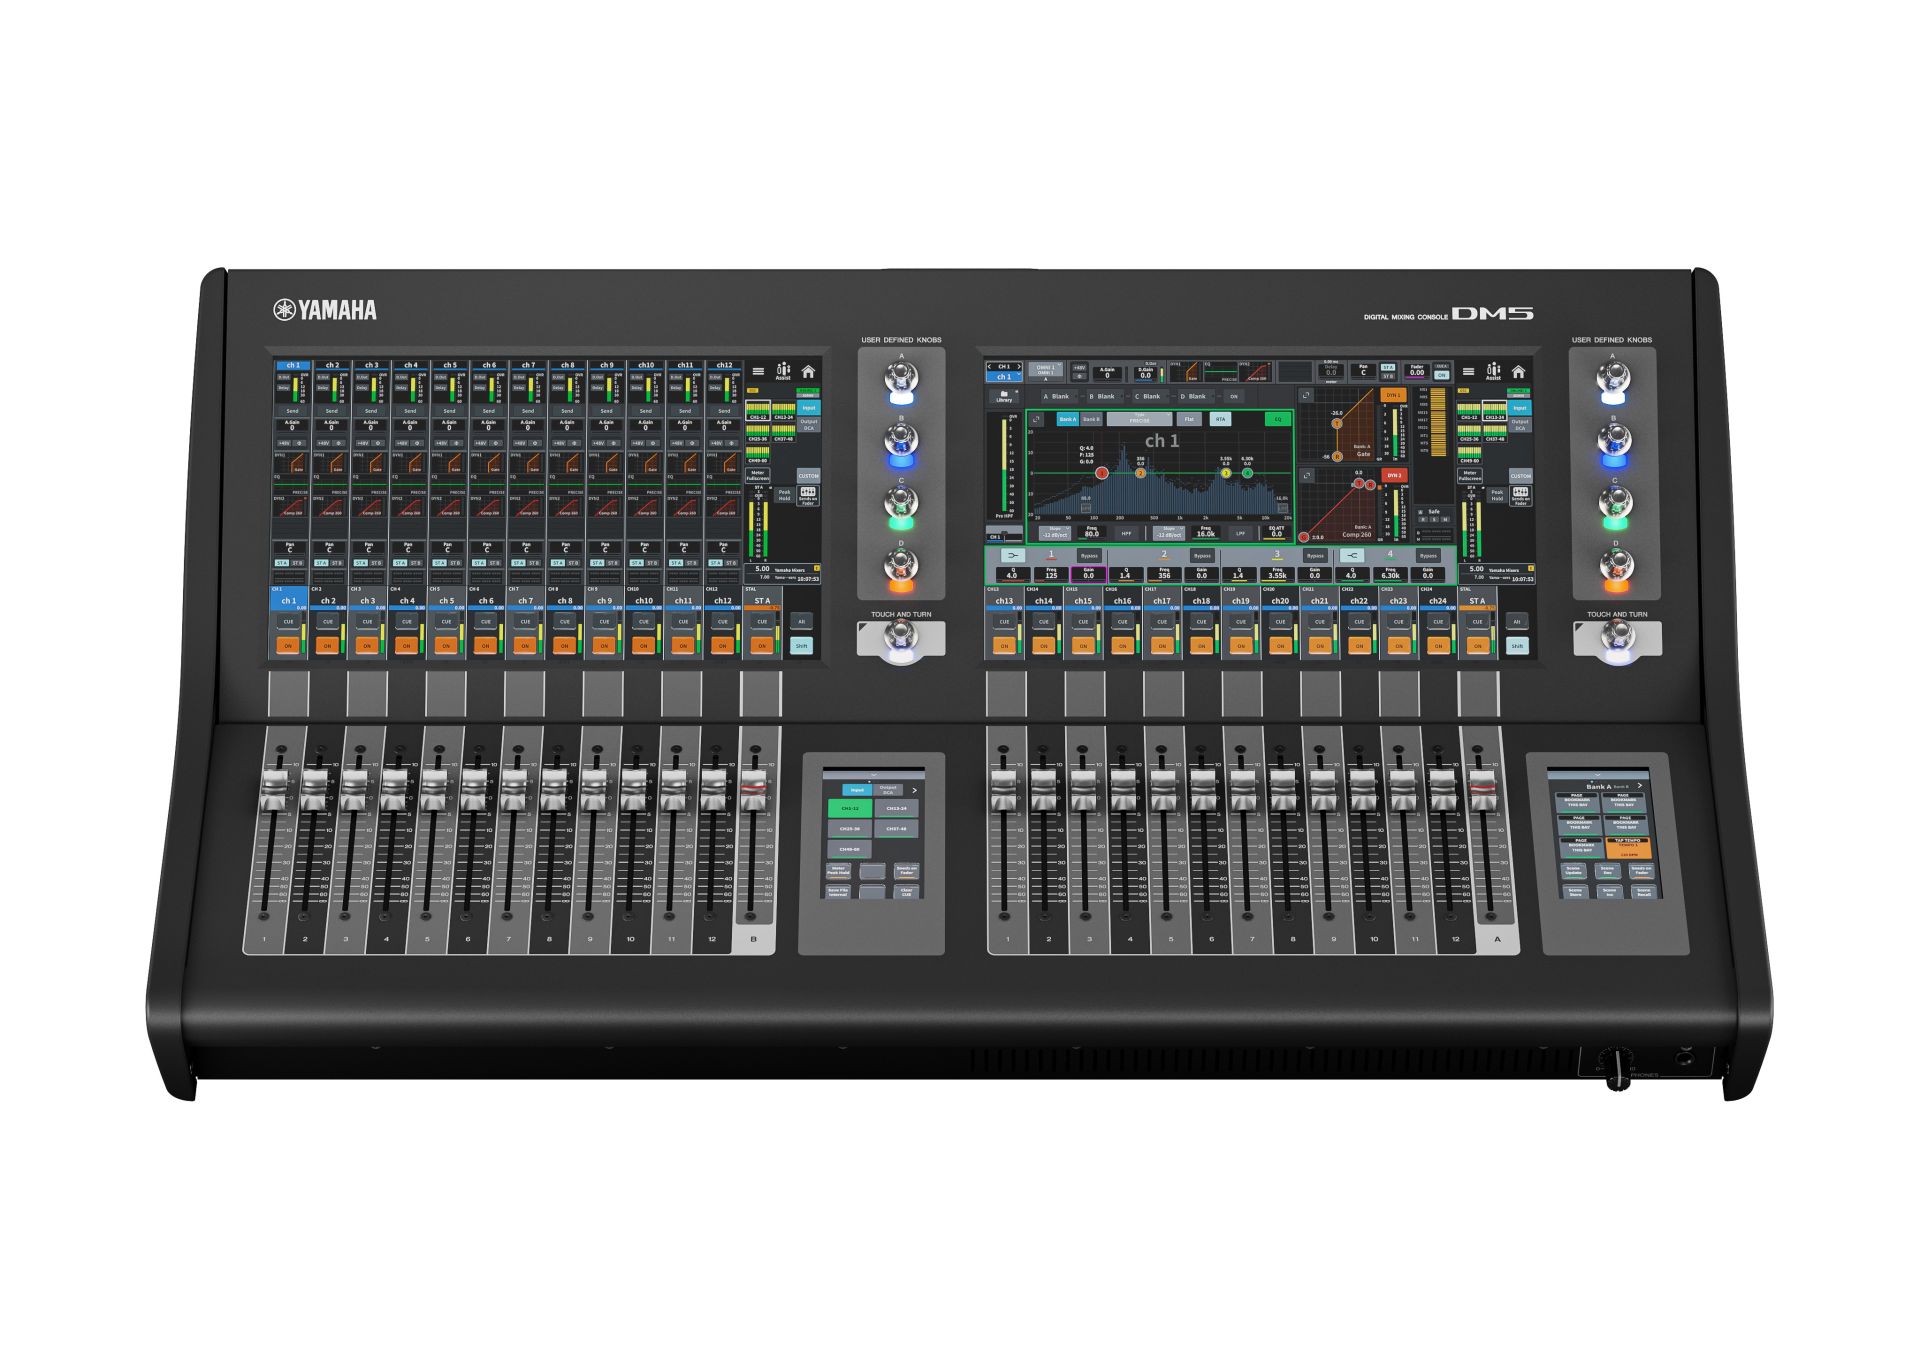Select the orange EQ band 2 node
Image resolution: width=1920 pixels, height=1358 pixels.
[1140, 473]
